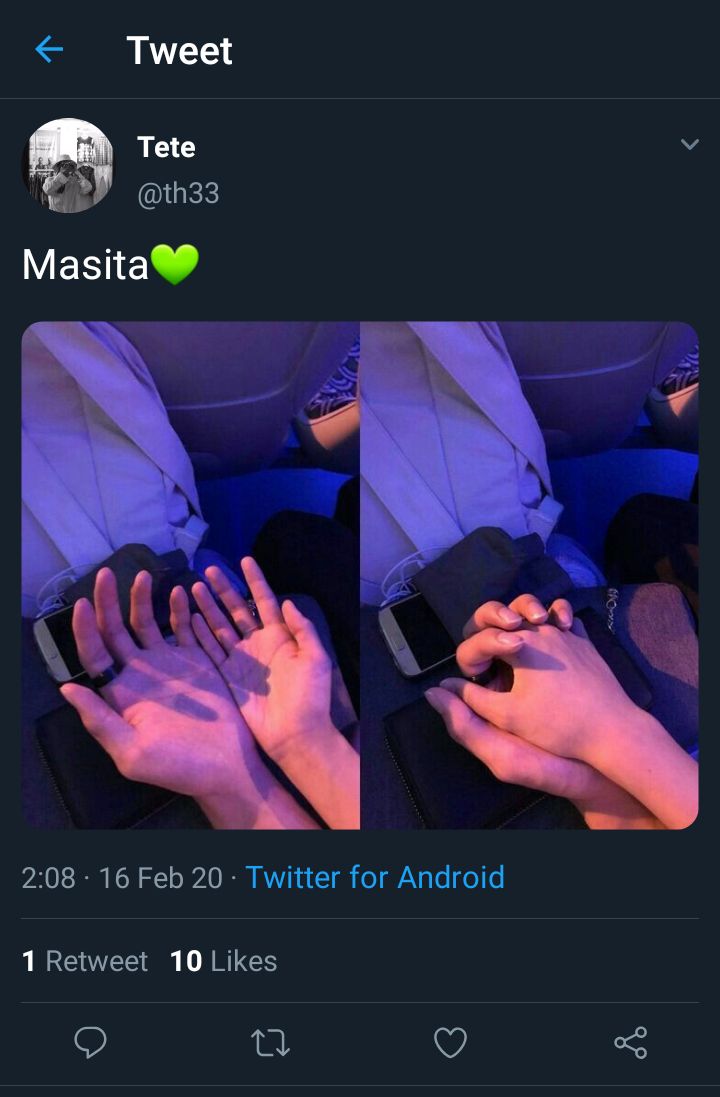Open the display name Tete
The width and height of the screenshot is (720, 1097).
tap(167, 147)
